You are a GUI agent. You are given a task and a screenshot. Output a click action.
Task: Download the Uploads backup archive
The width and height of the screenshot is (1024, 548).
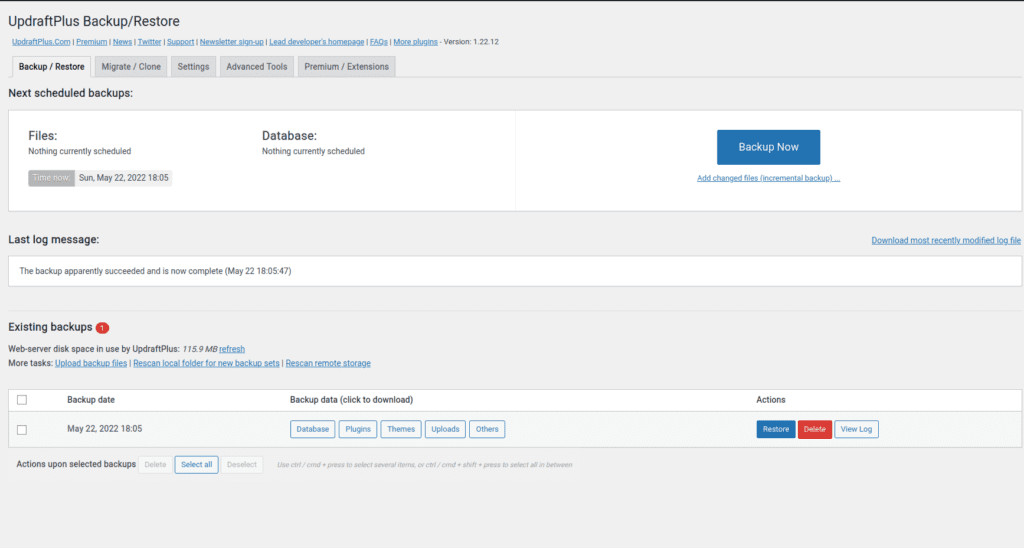point(445,429)
